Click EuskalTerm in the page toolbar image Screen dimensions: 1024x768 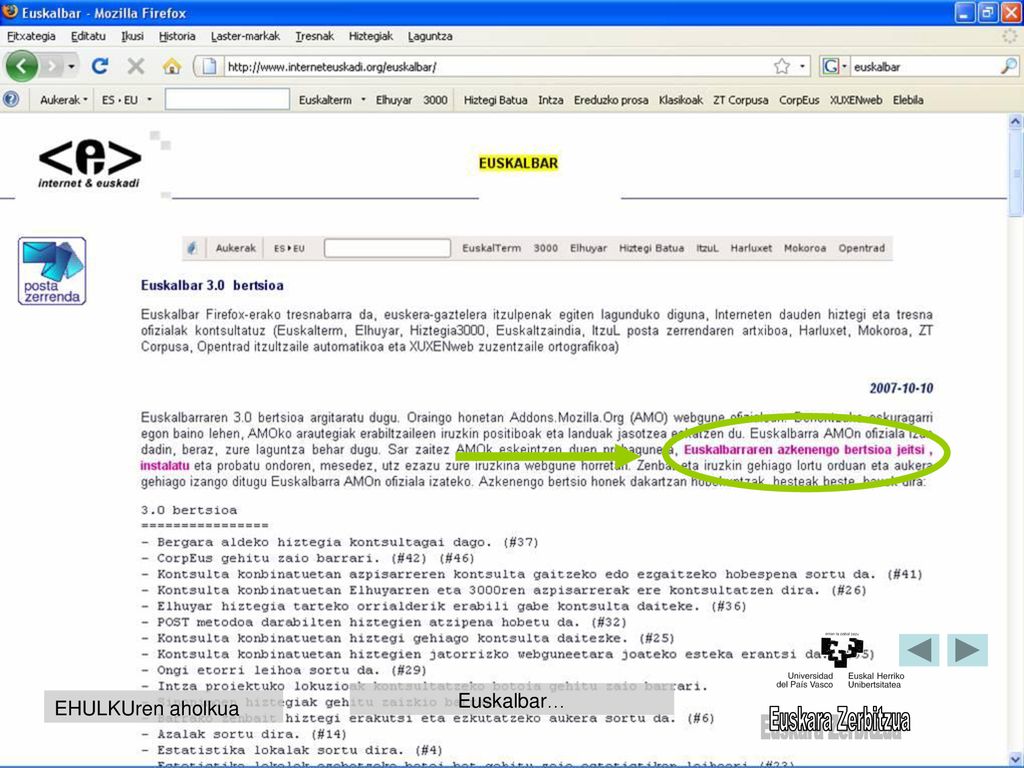(491, 248)
